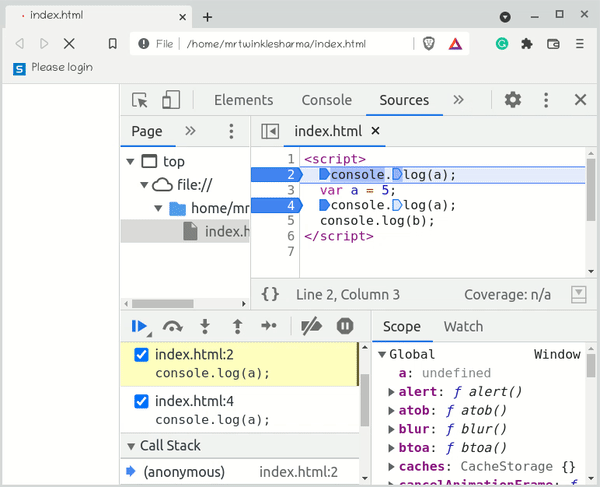600x487 pixels.
Task: Open the extensions puzzle icon
Action: pyautogui.click(x=527, y=44)
